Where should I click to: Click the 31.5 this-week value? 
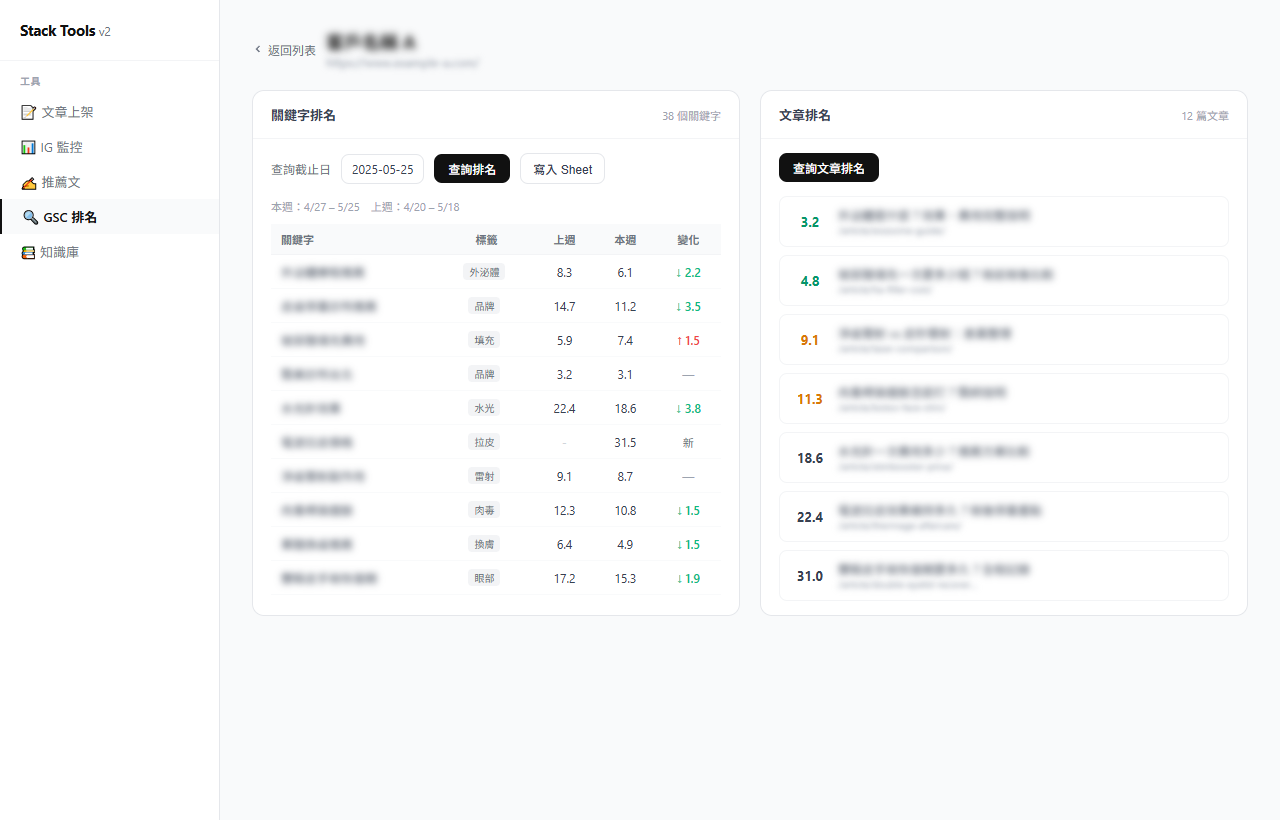coord(625,442)
